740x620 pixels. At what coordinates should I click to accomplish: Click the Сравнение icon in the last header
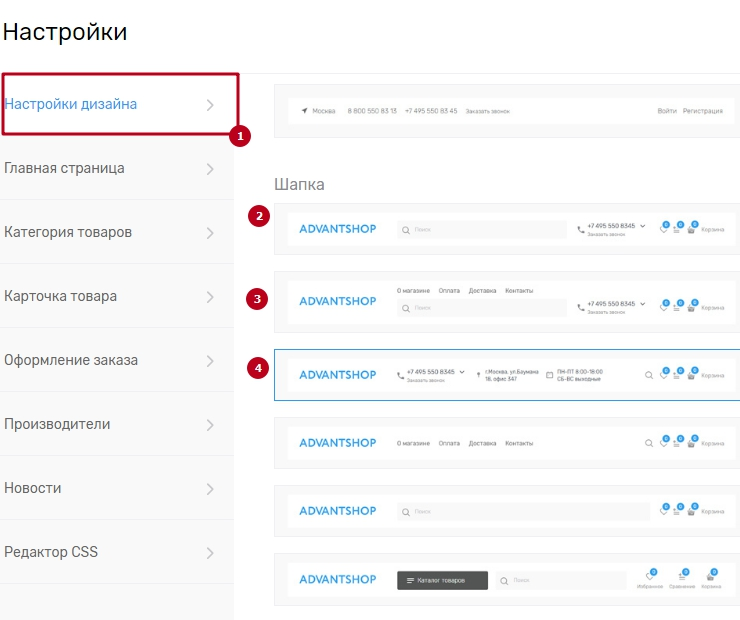(x=681, y=577)
